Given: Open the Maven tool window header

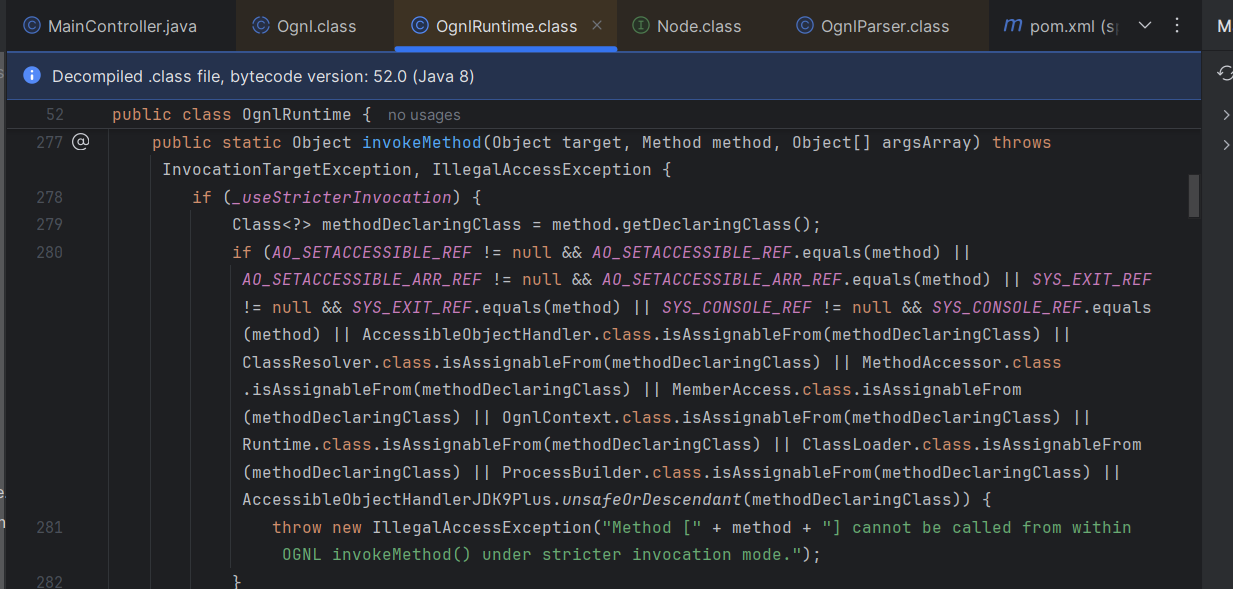Looking at the screenshot, I should [x=1224, y=26].
